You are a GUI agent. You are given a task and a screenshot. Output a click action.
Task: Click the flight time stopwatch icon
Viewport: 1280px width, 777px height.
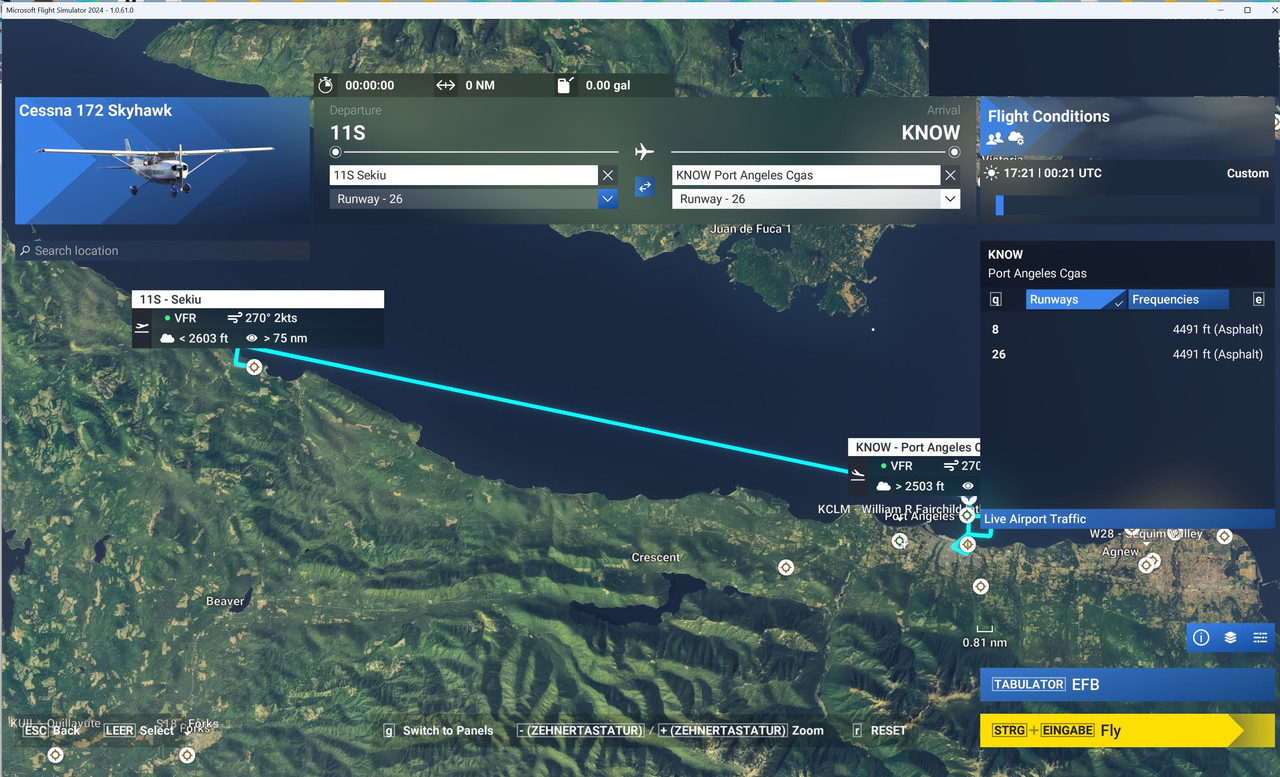pos(326,85)
